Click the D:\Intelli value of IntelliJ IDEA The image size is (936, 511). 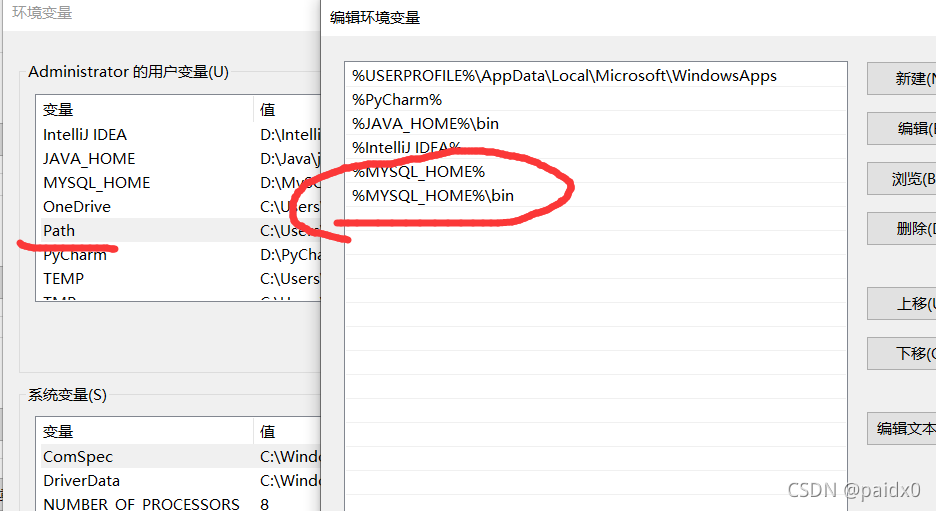click(x=290, y=135)
